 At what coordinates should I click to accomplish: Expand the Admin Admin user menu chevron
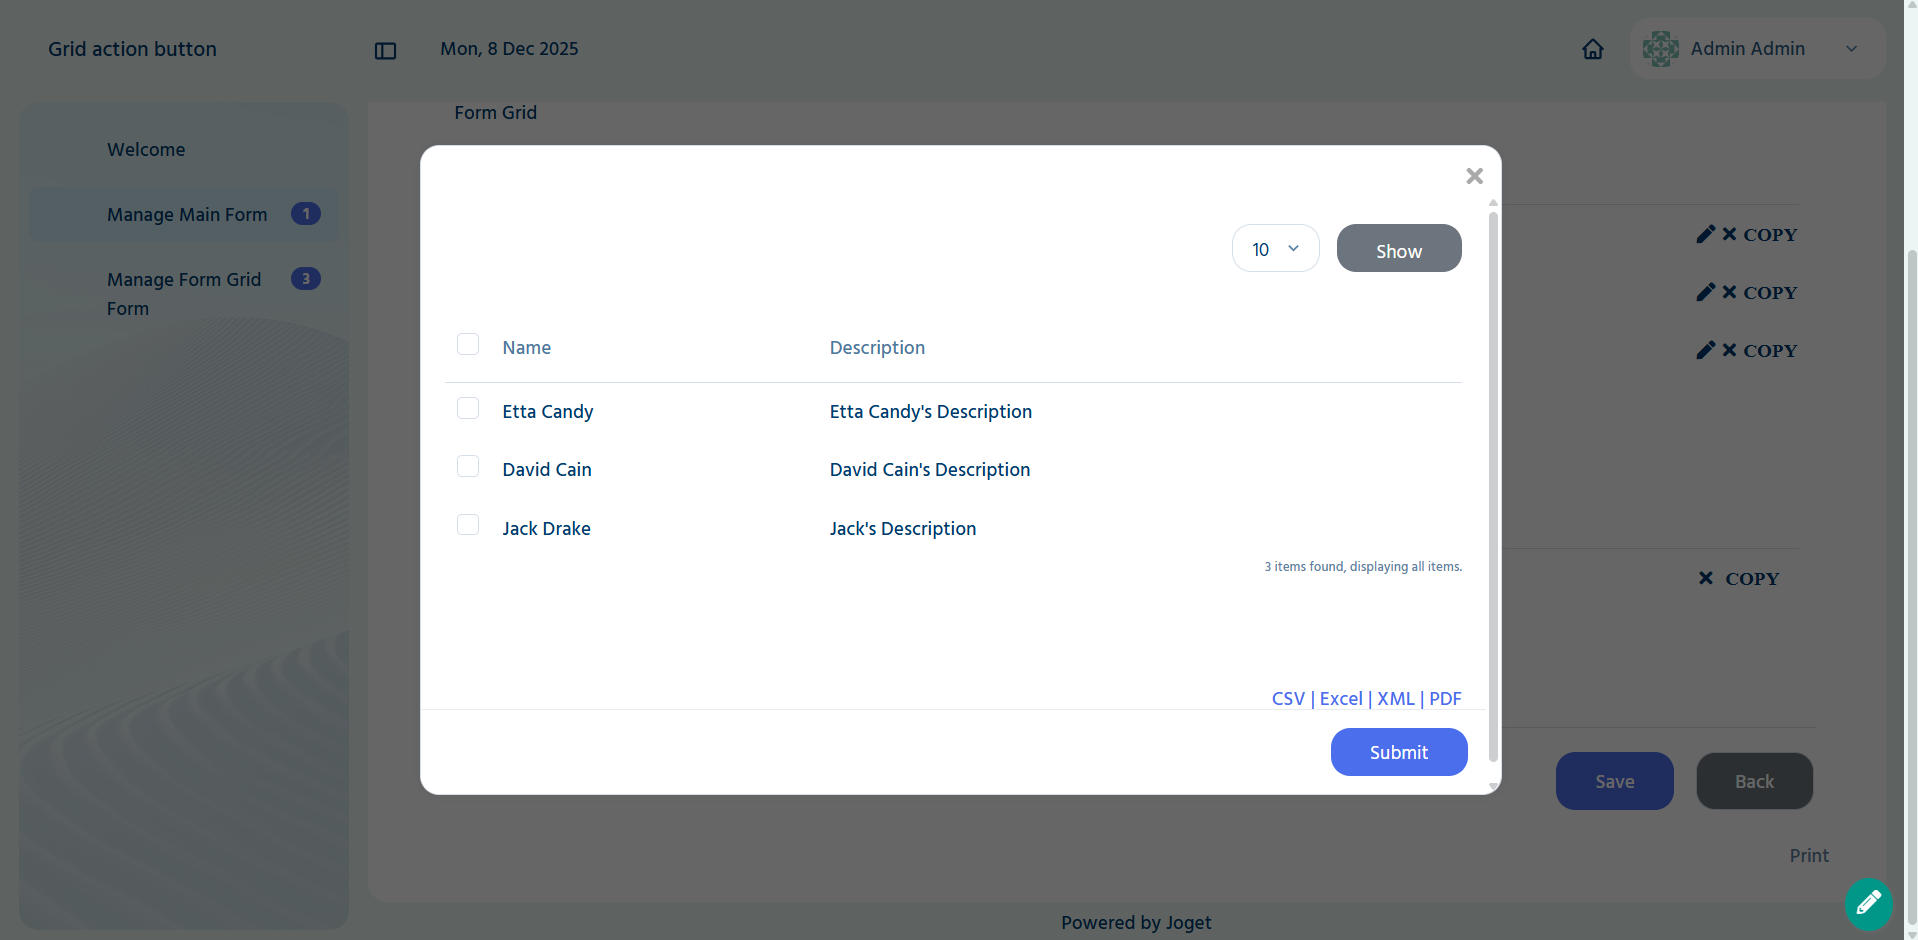[x=1851, y=49]
